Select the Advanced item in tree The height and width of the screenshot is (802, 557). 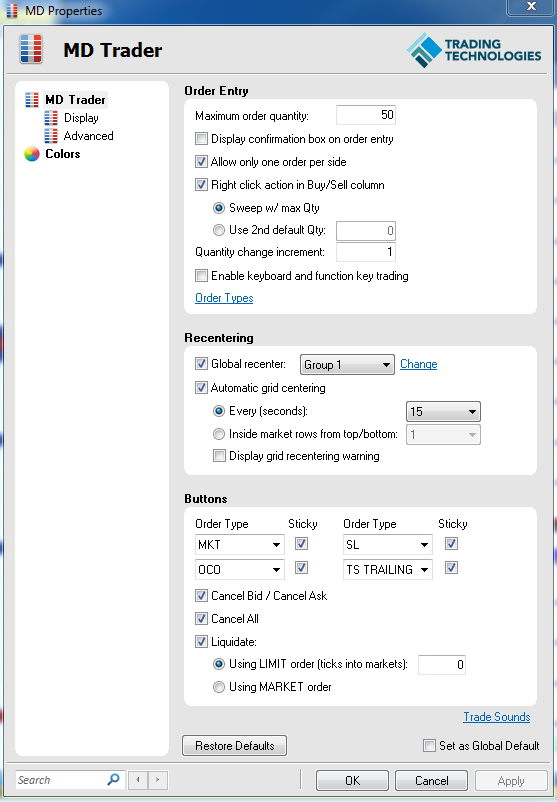88,136
